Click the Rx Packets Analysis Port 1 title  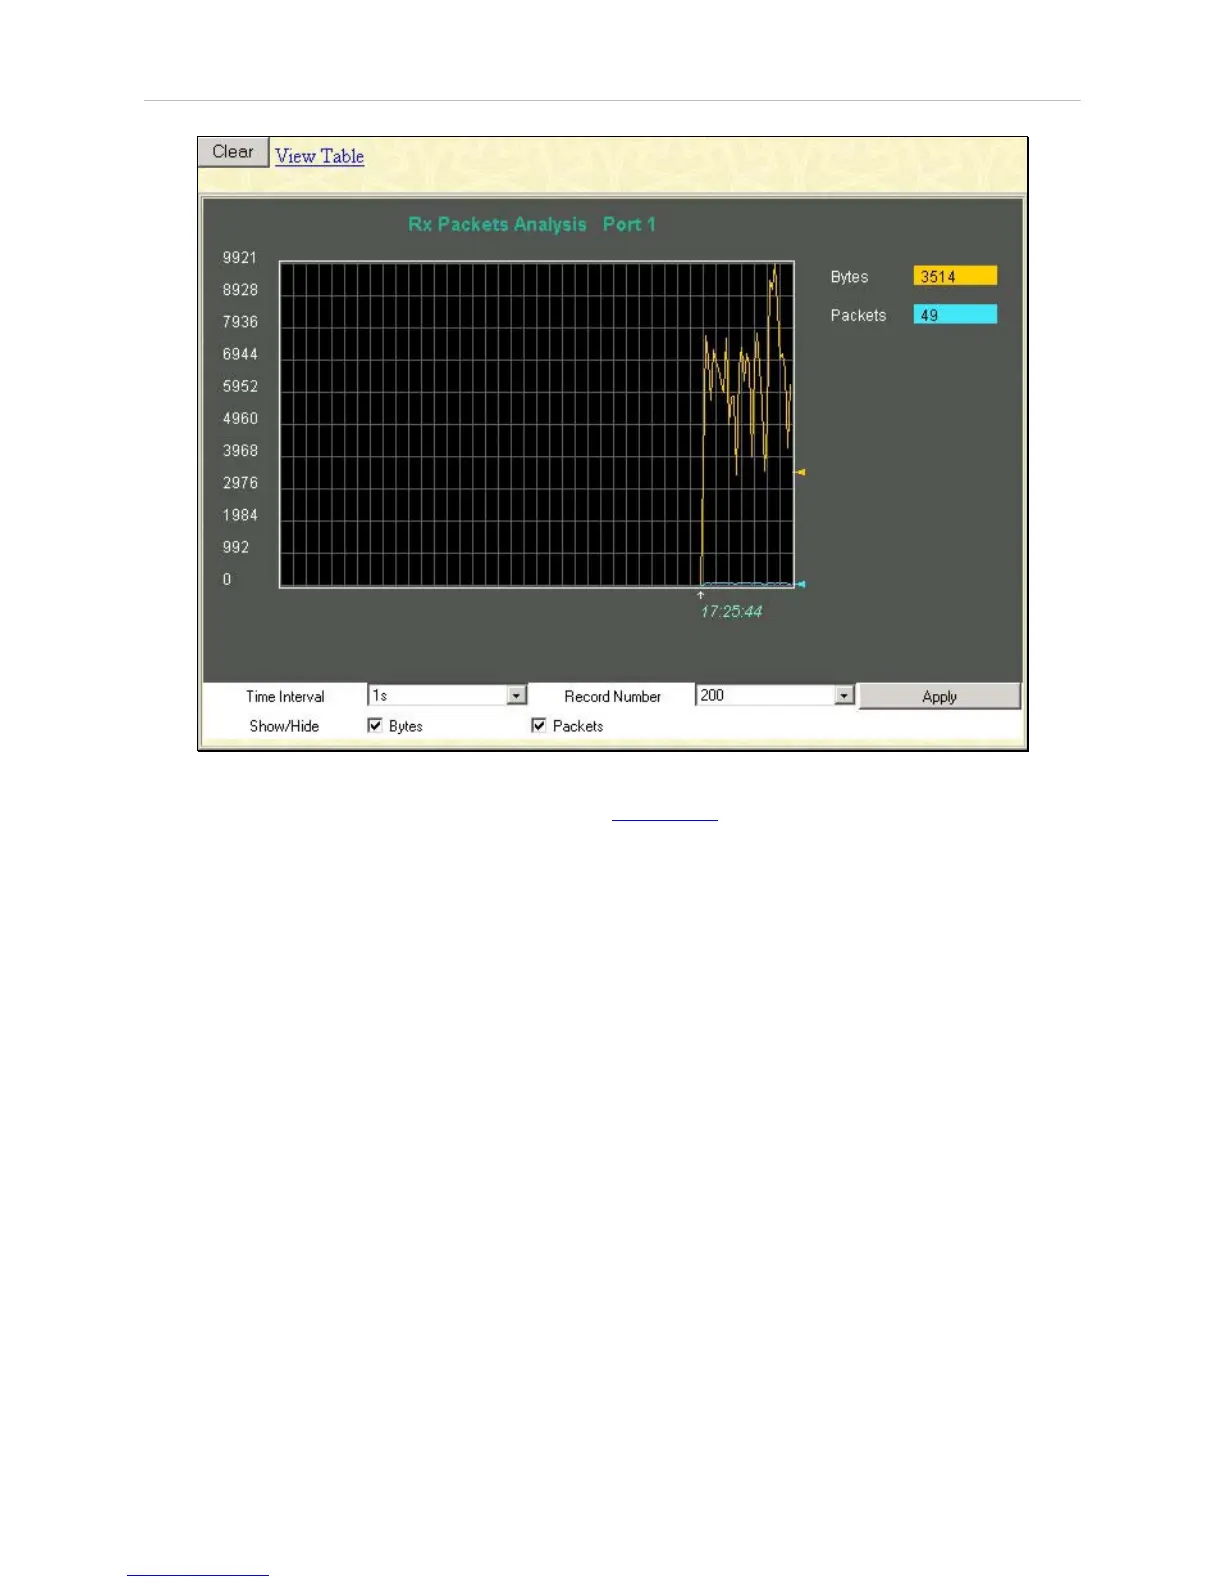tap(532, 225)
